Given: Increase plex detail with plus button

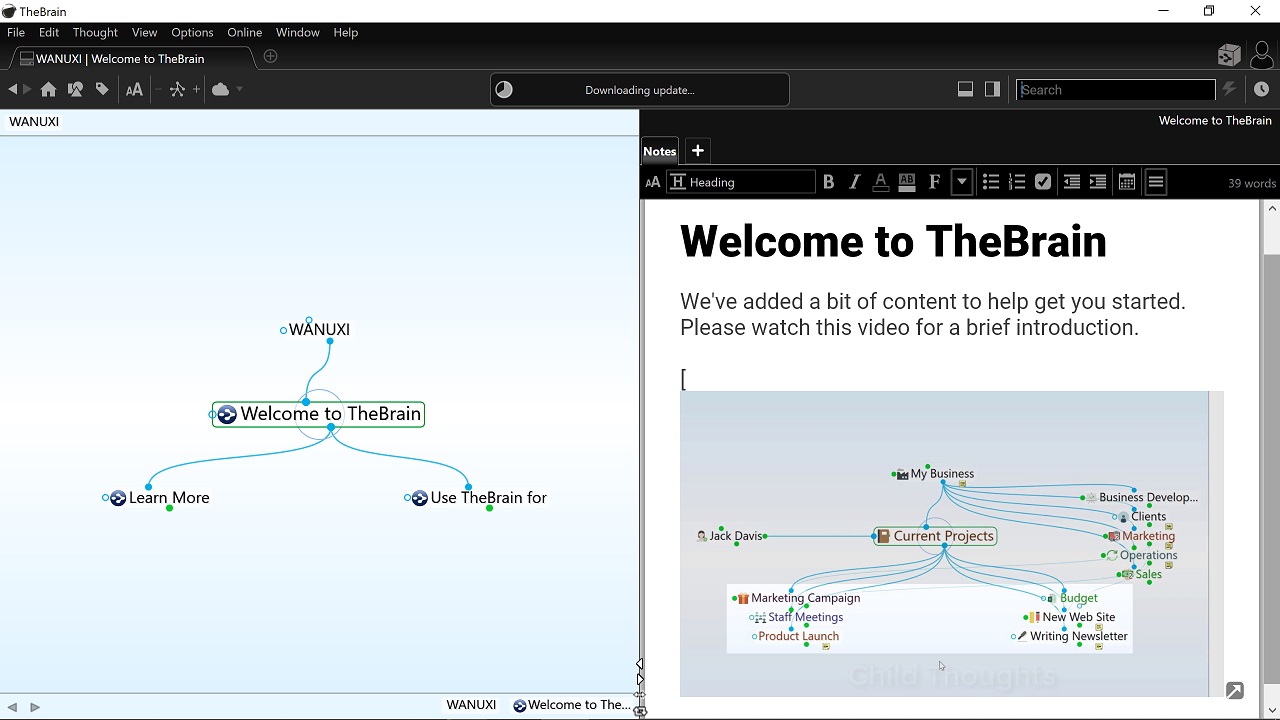Looking at the screenshot, I should coord(196,90).
